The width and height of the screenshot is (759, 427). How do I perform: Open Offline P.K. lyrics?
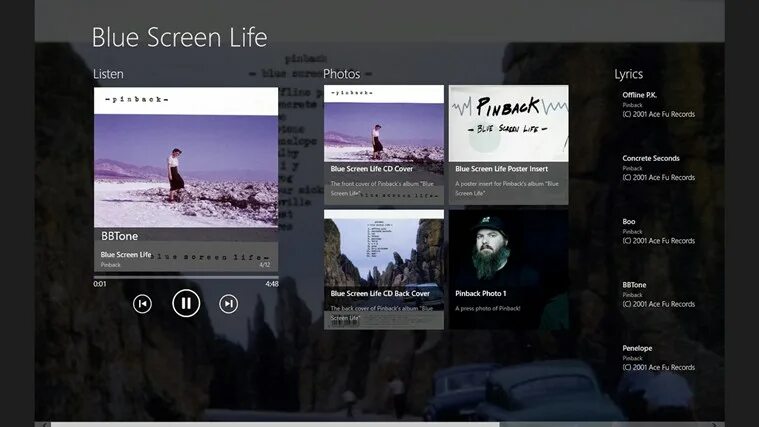pos(658,105)
